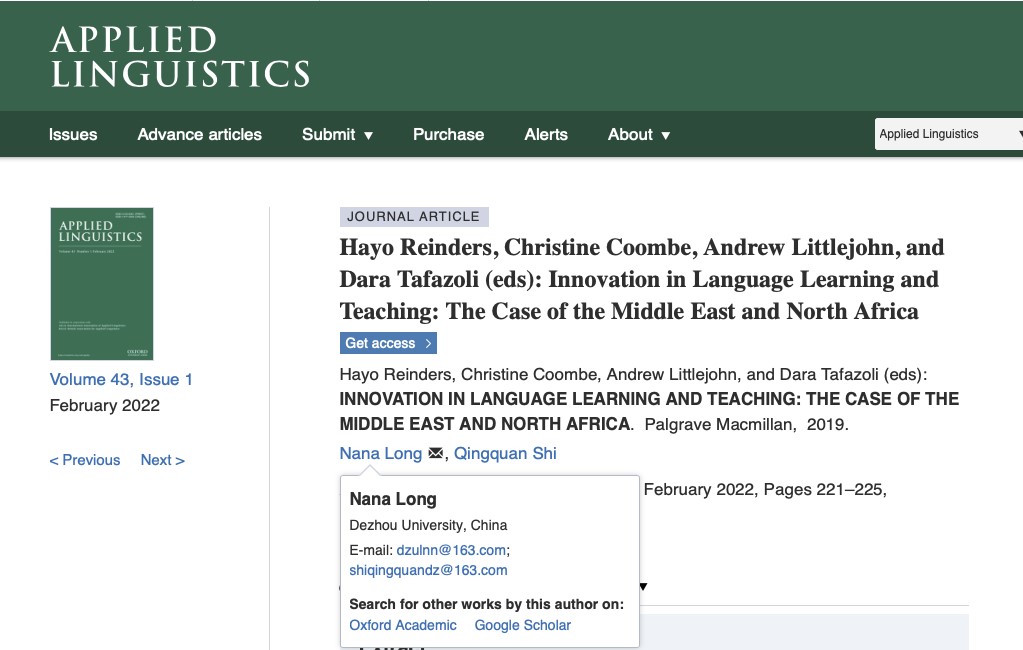Click the Qingquan Shi author link
This screenshot has width=1023, height=650.
point(505,453)
